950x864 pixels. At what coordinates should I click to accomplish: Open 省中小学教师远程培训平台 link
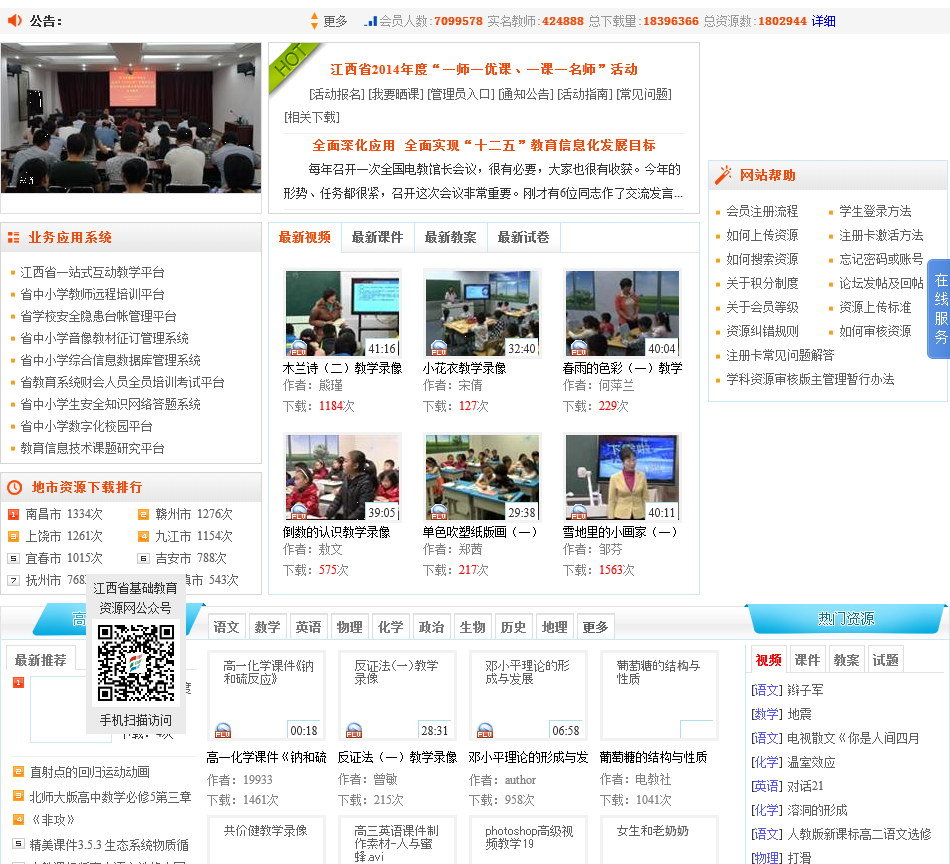click(92, 294)
